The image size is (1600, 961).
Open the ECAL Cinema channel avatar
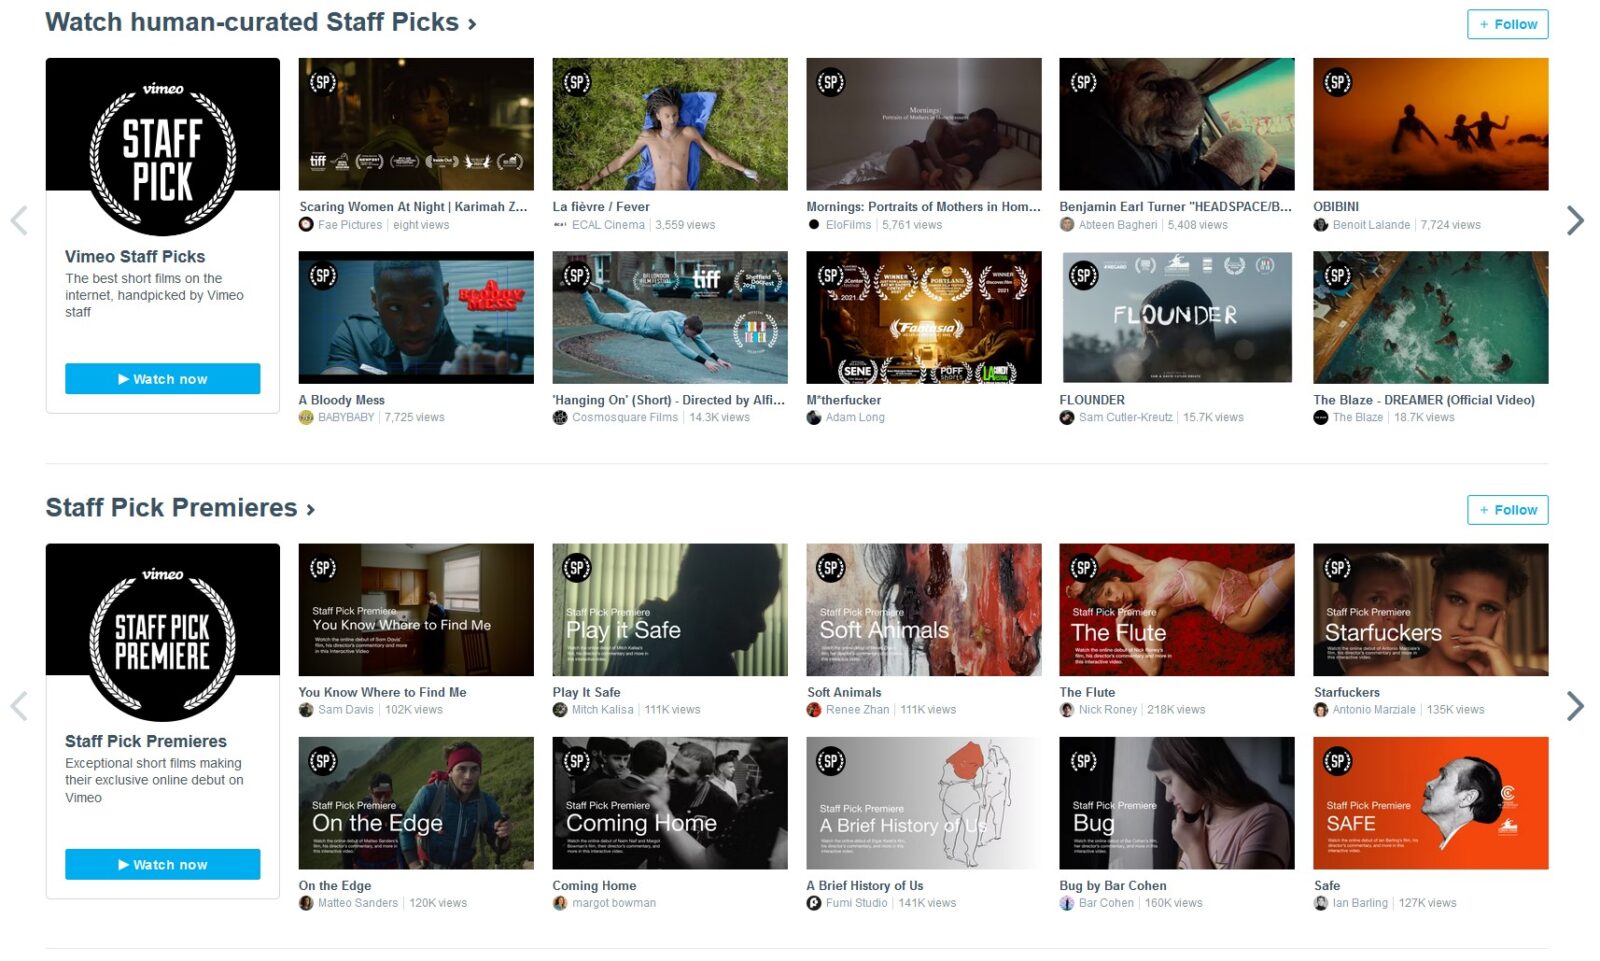[x=560, y=225]
